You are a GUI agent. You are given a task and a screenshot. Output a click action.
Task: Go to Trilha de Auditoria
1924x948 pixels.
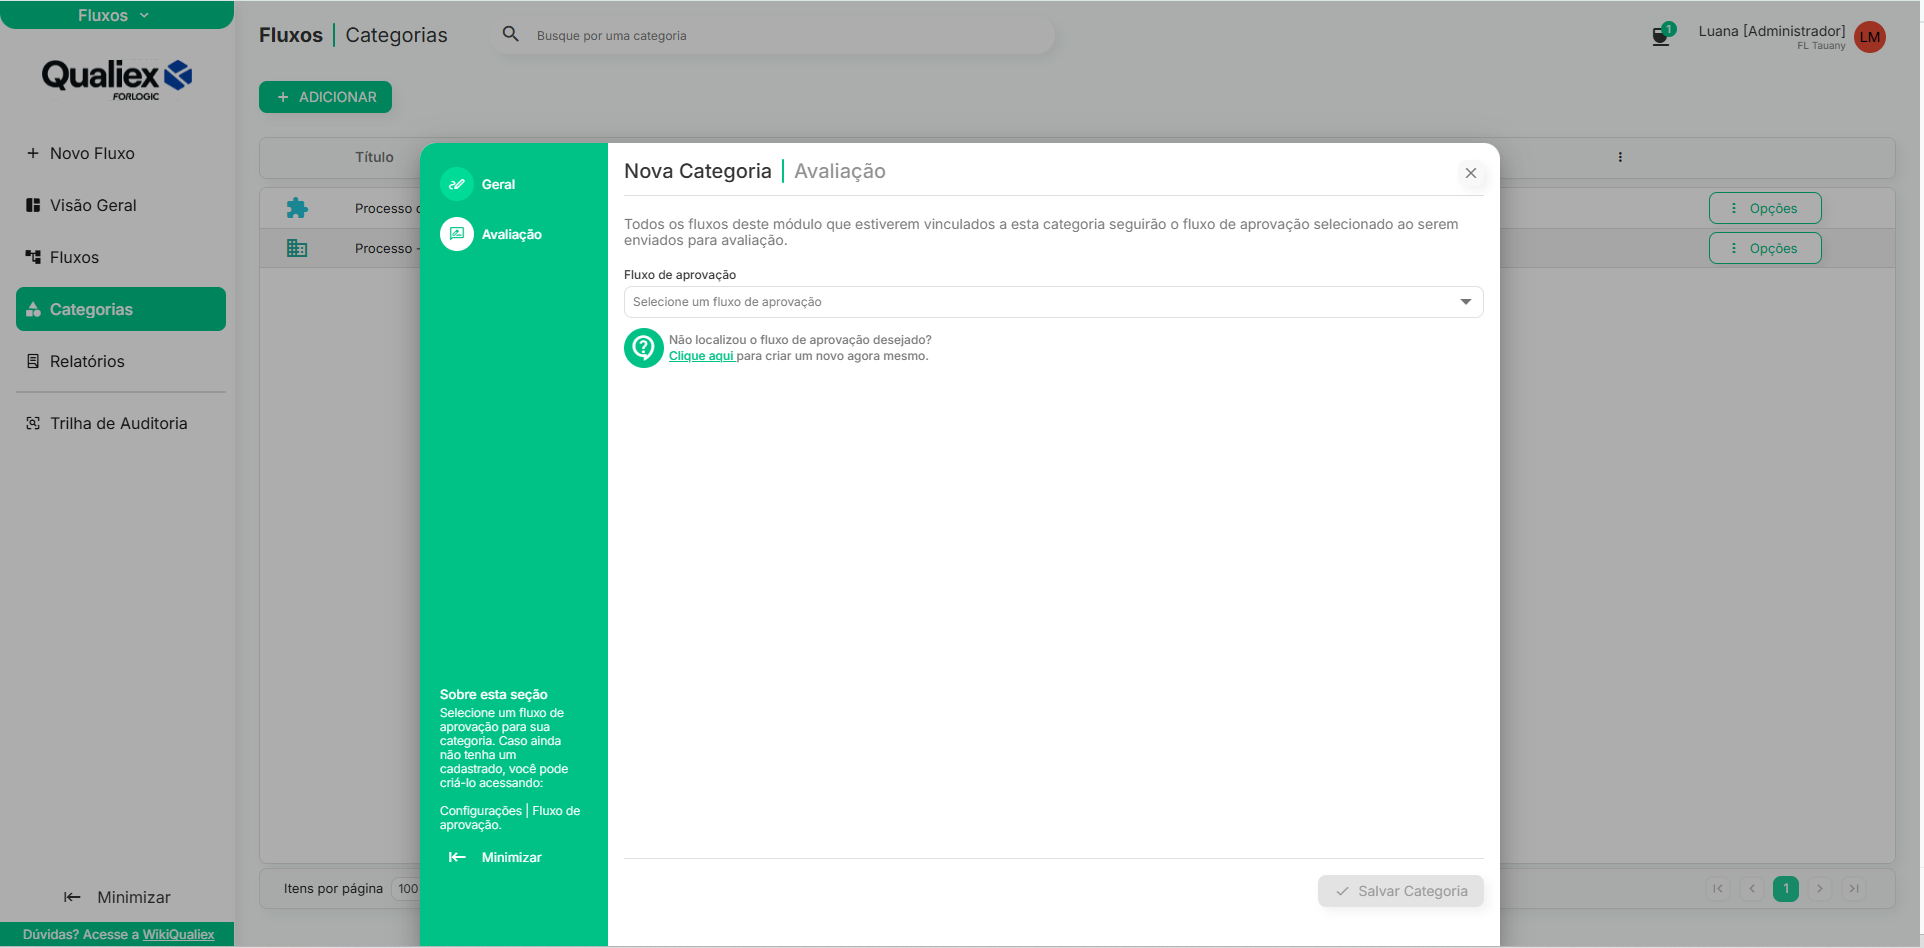(x=118, y=423)
